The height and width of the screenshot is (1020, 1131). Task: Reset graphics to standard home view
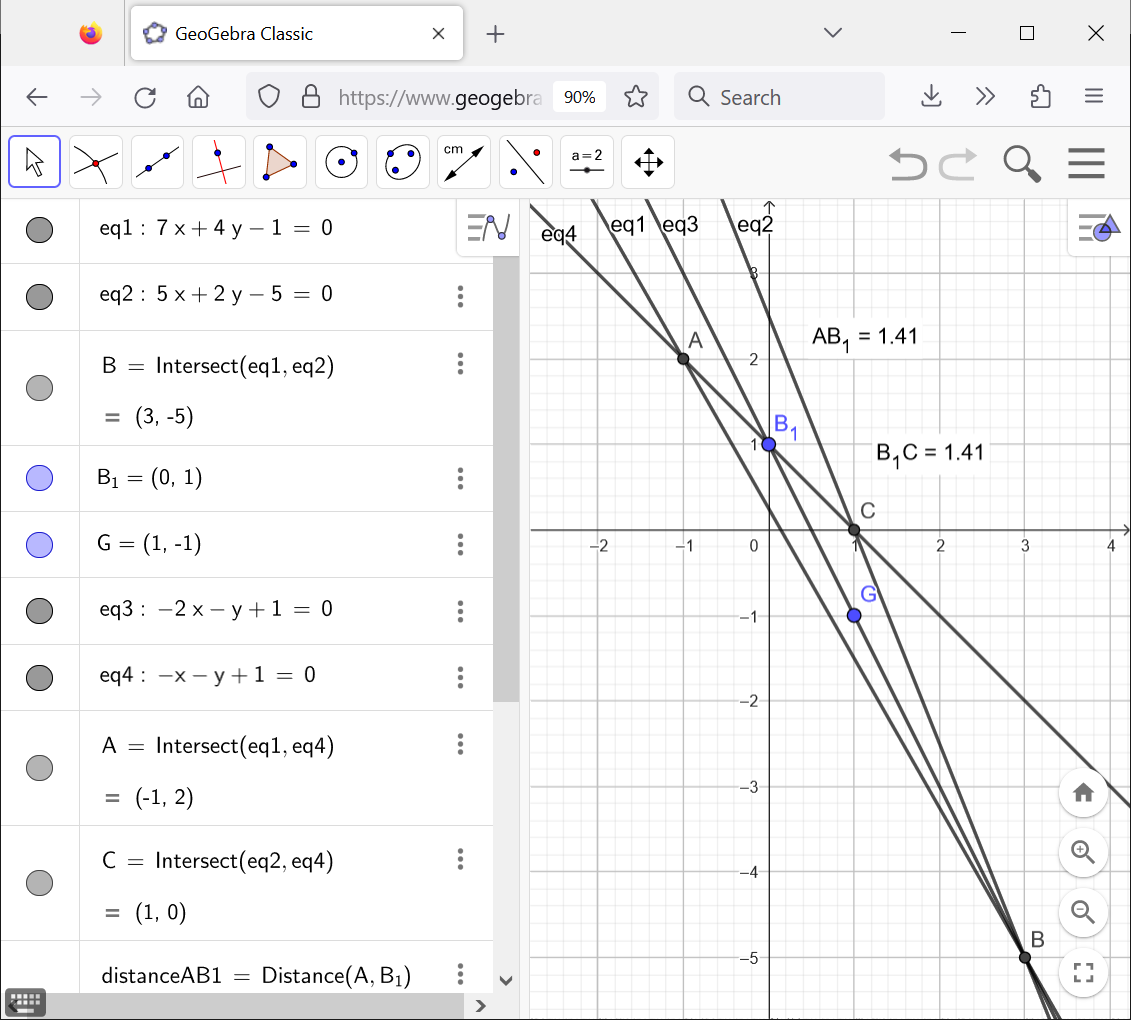[x=1083, y=793]
